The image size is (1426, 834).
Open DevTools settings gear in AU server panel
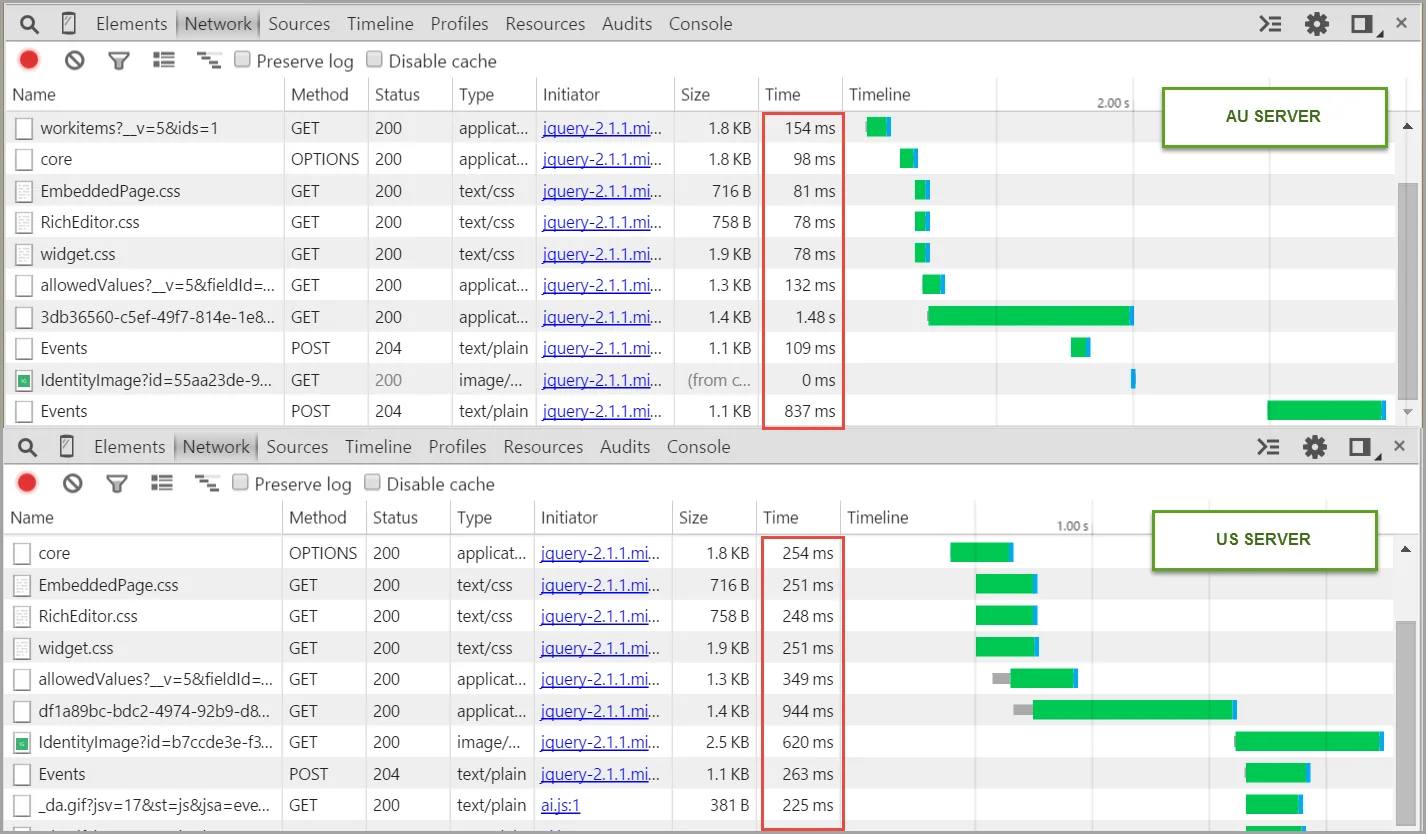pos(1317,24)
